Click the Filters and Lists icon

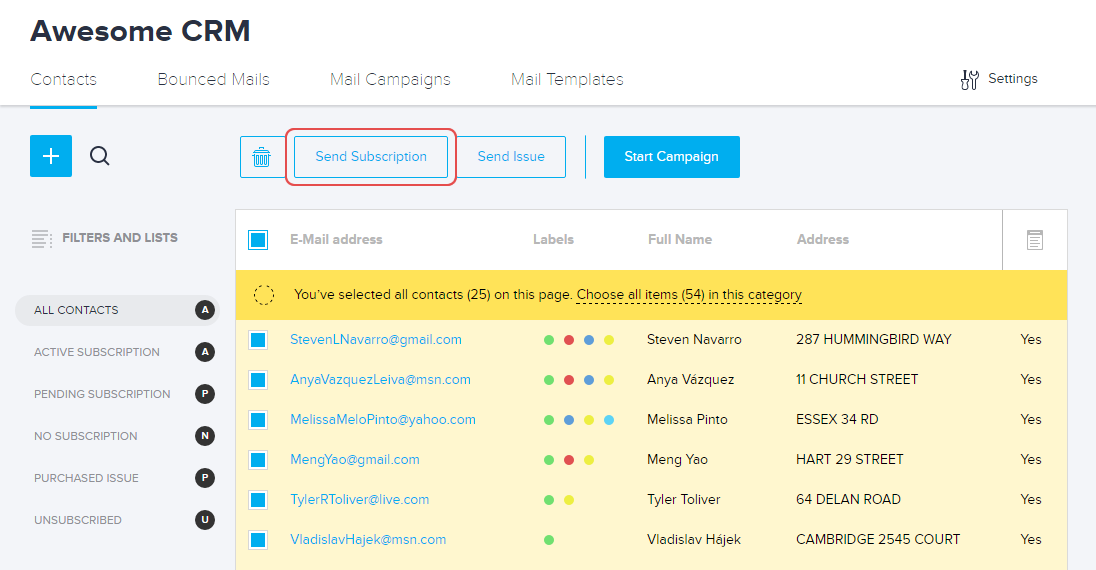point(41,239)
